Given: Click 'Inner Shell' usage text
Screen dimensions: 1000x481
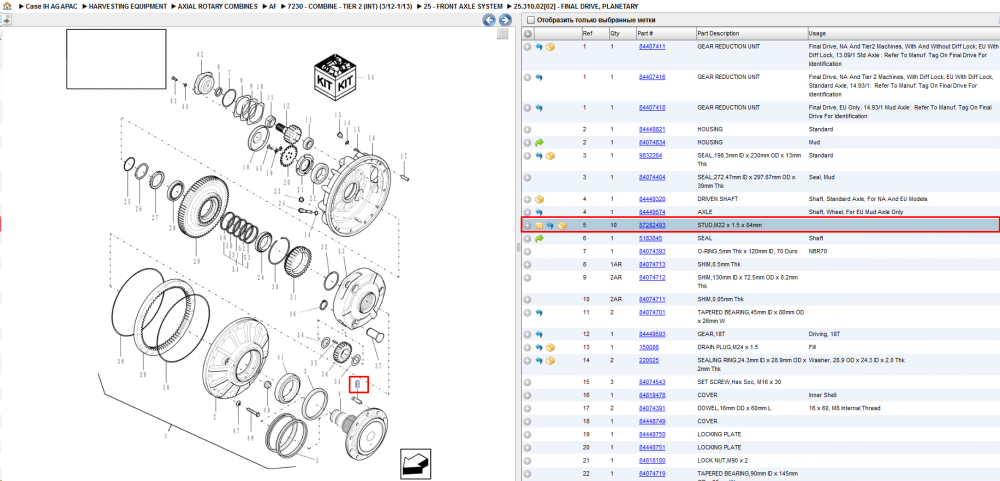Looking at the screenshot, I should [x=822, y=395].
